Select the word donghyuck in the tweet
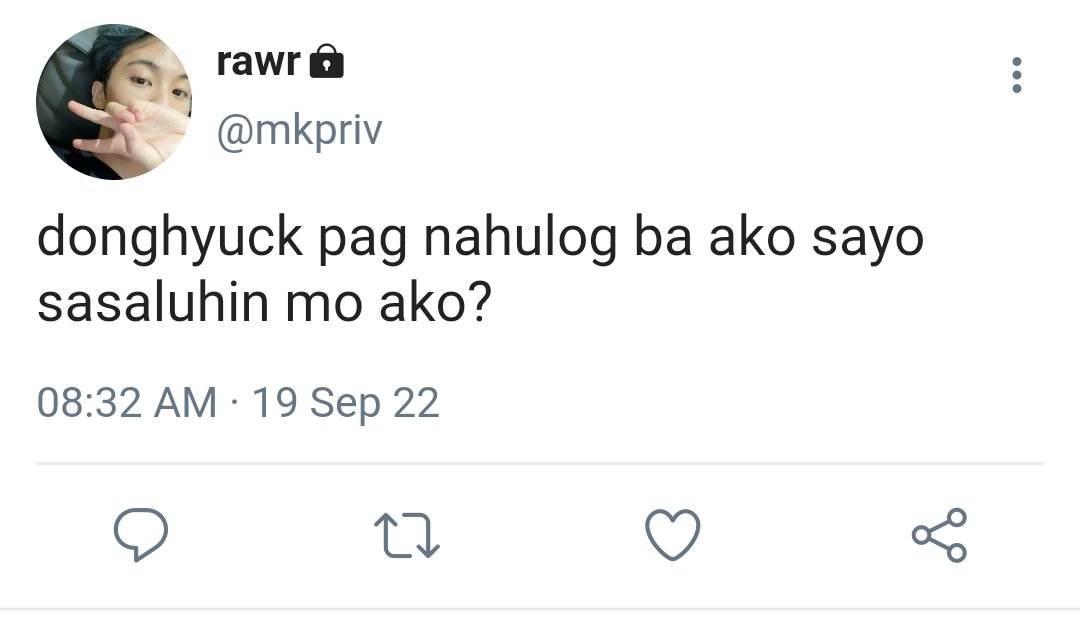 pyautogui.click(x=170, y=238)
